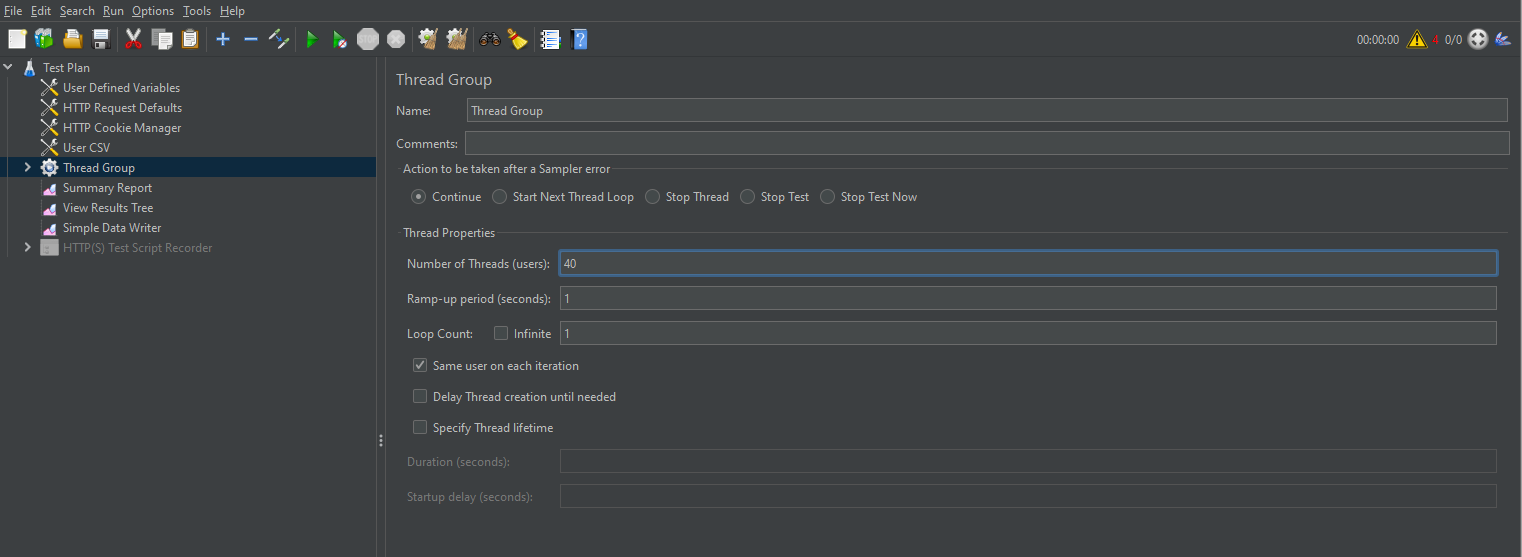The width and height of the screenshot is (1522, 557).
Task: Click the Shutdown X toolbar icon
Action: 396,39
